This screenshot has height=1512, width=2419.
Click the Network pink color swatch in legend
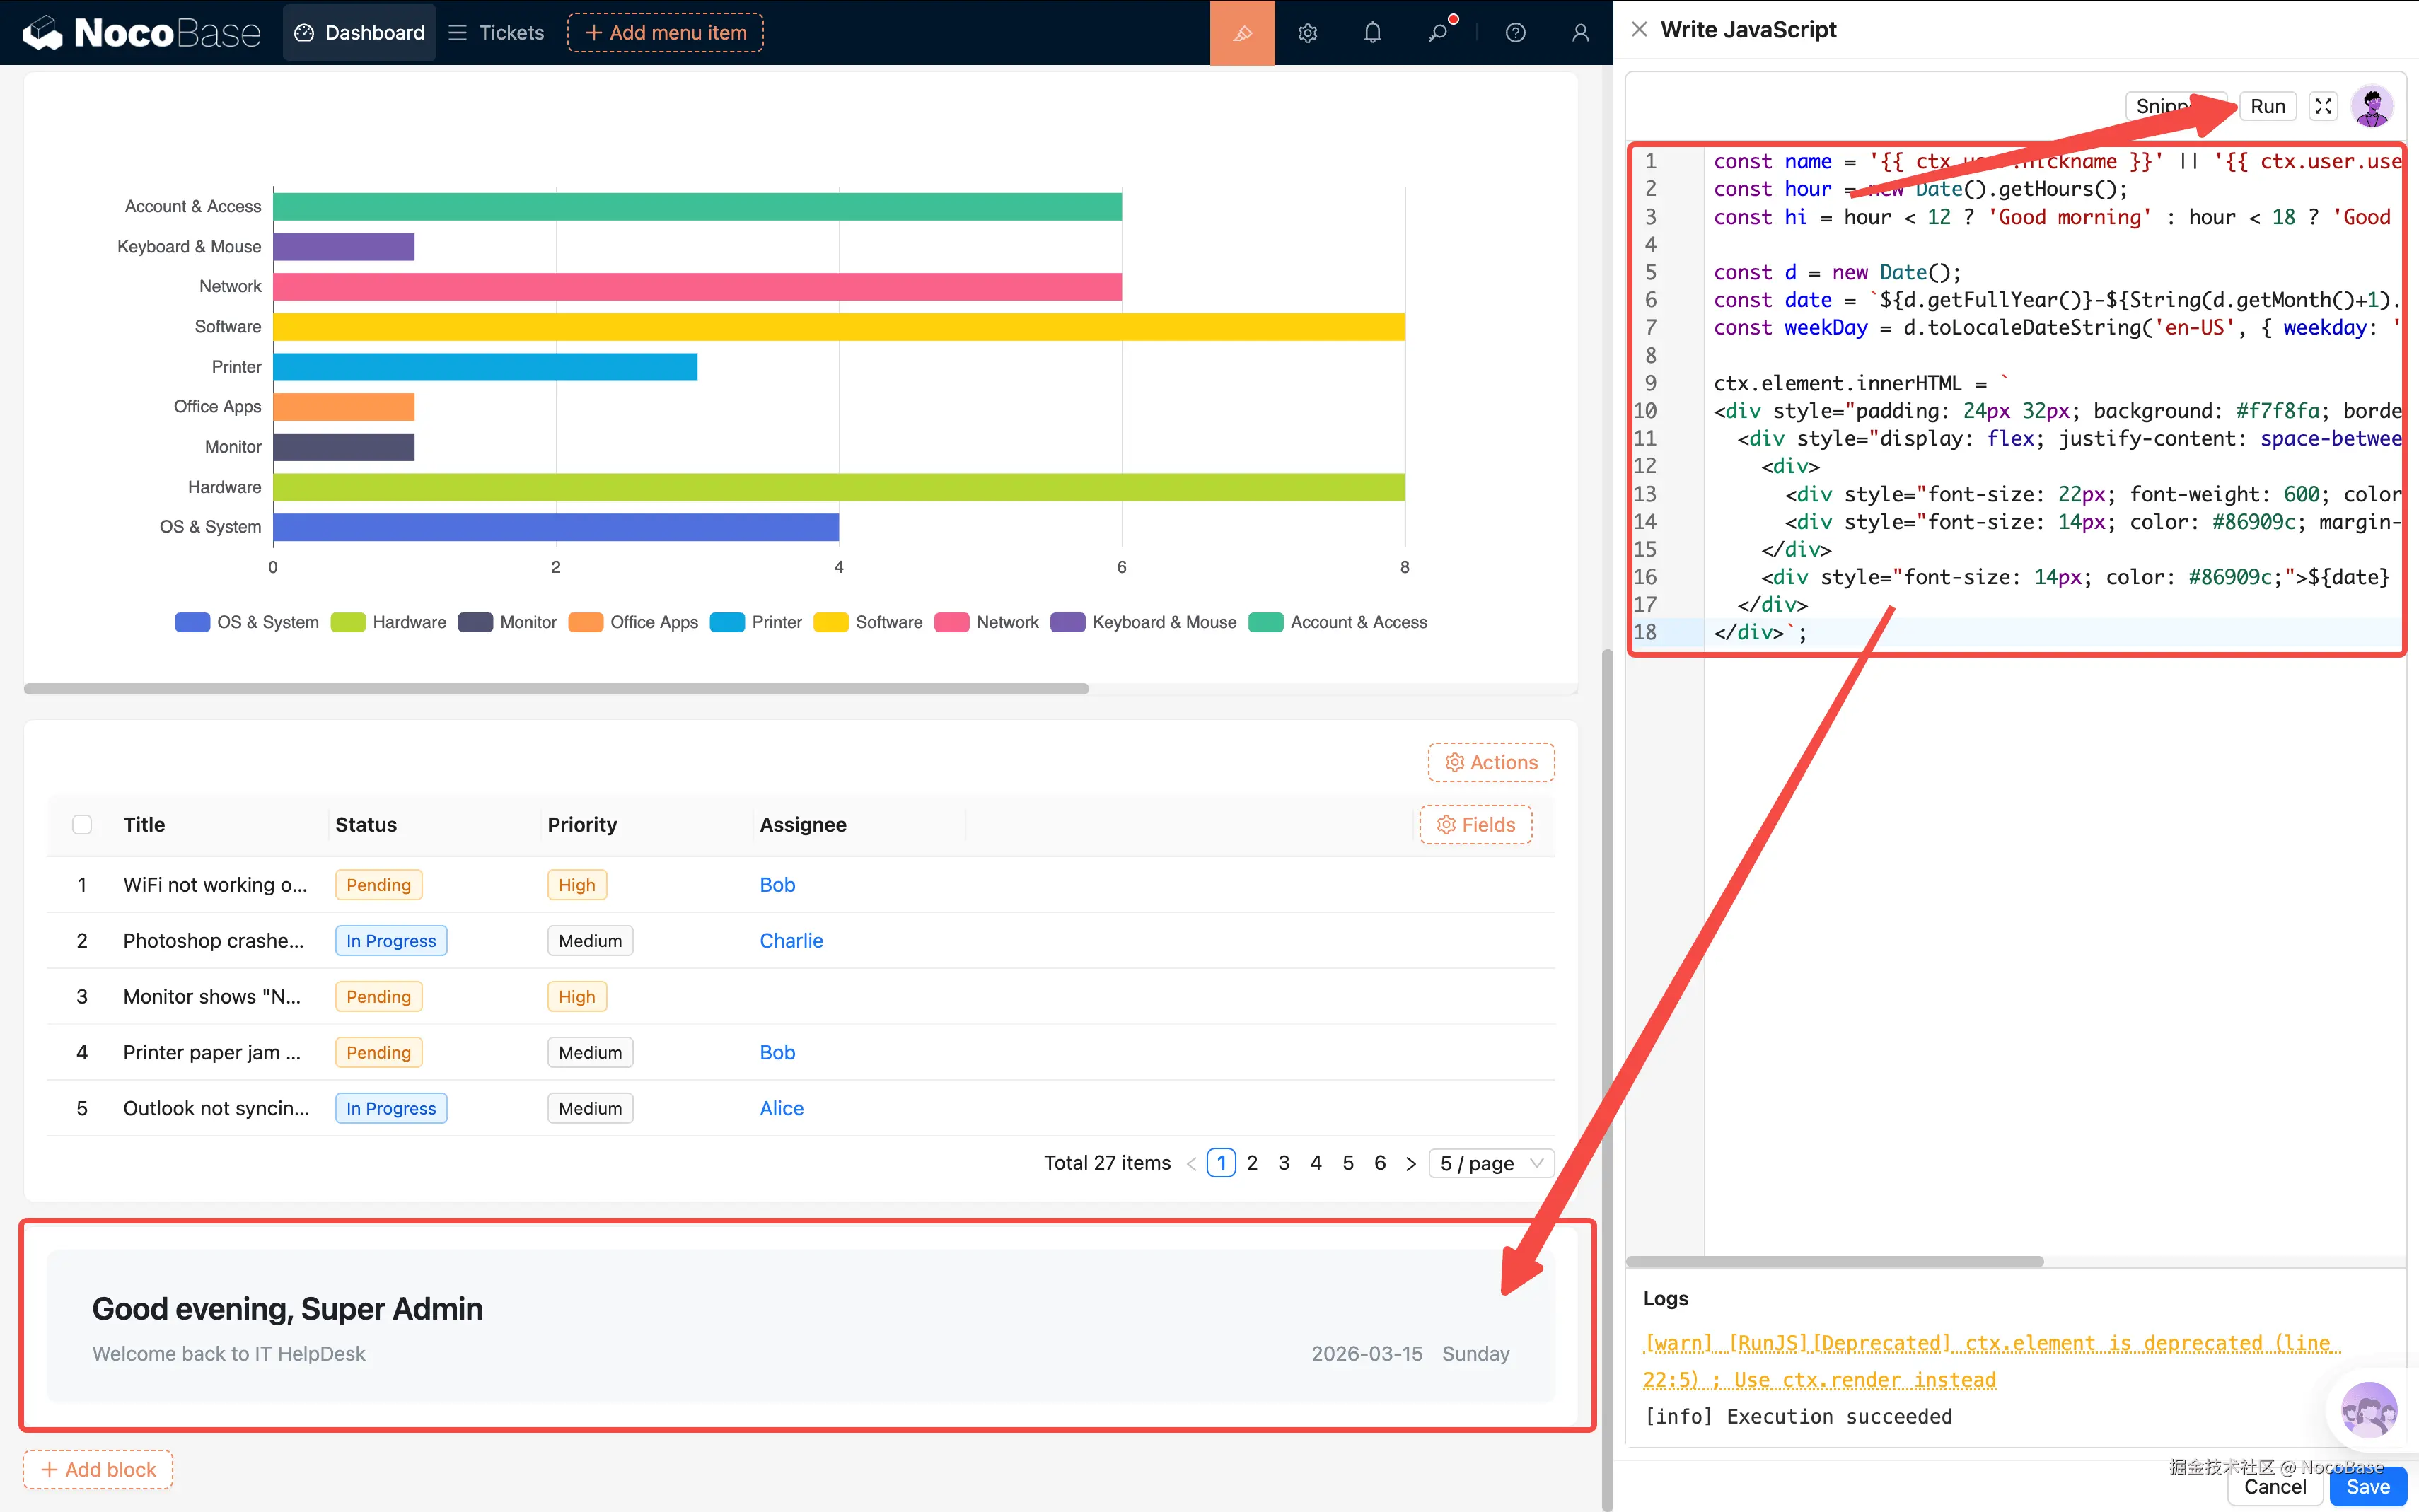(951, 622)
